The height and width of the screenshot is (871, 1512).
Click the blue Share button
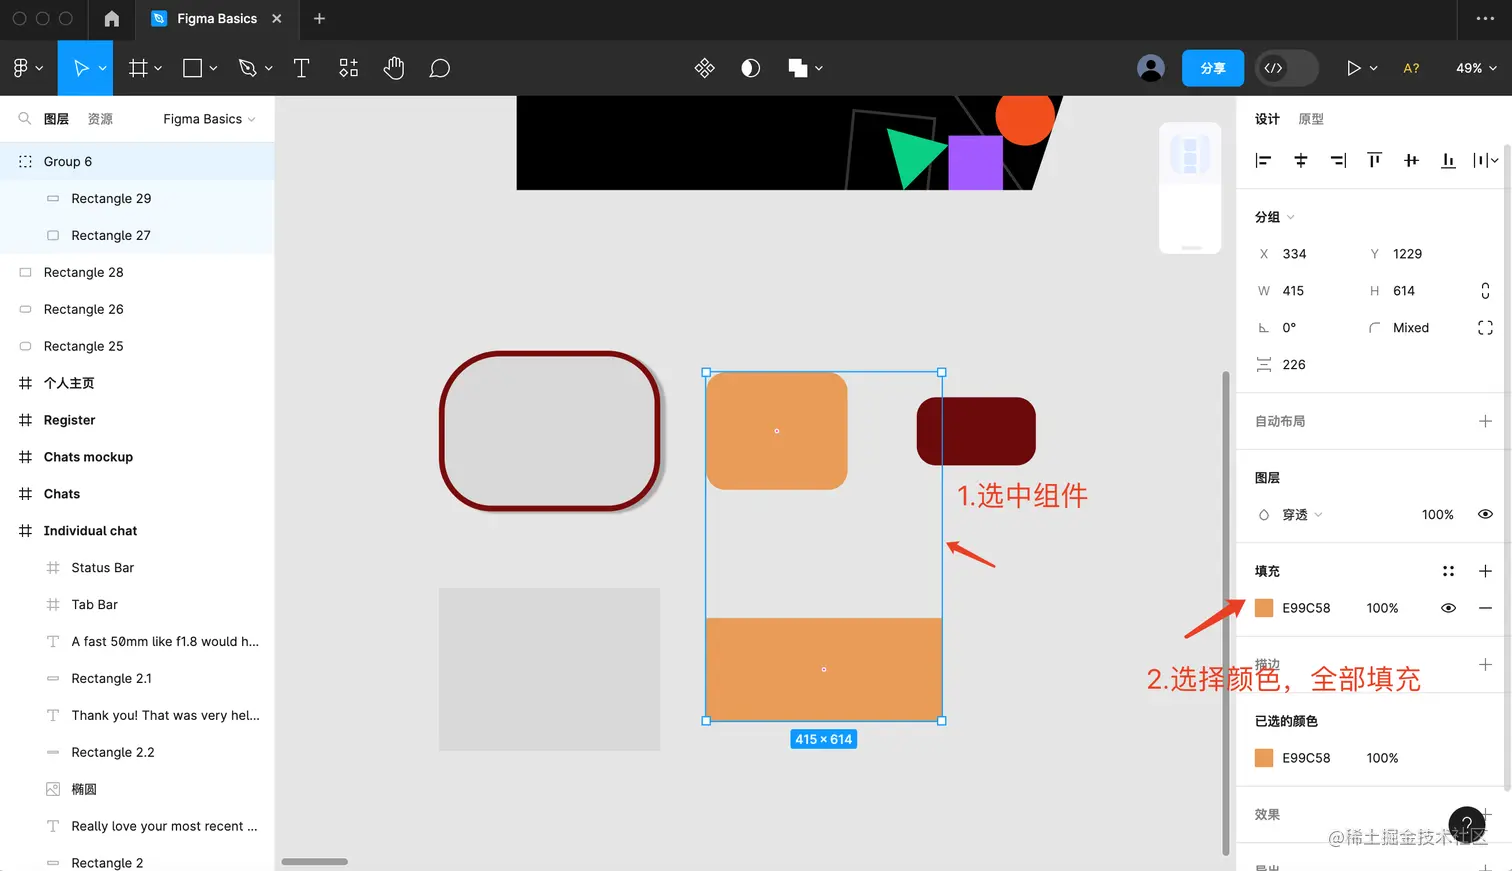(1213, 68)
